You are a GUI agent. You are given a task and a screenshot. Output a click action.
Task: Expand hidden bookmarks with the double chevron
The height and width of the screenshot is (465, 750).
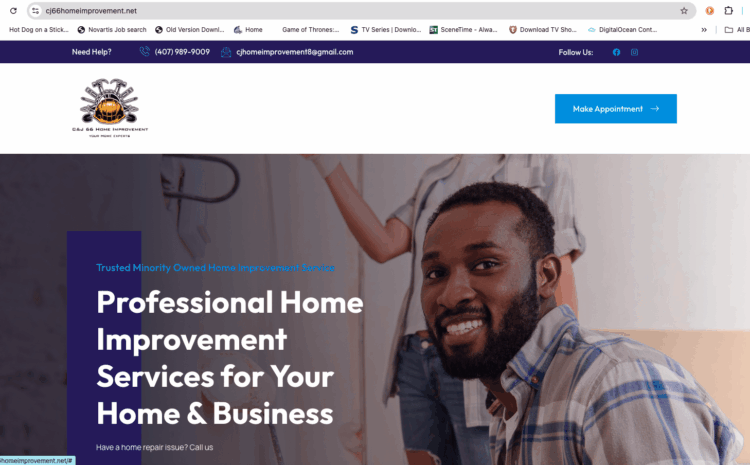coord(704,30)
